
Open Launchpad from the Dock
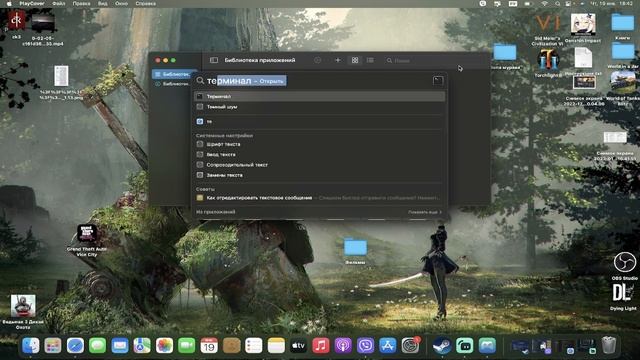click(53, 346)
